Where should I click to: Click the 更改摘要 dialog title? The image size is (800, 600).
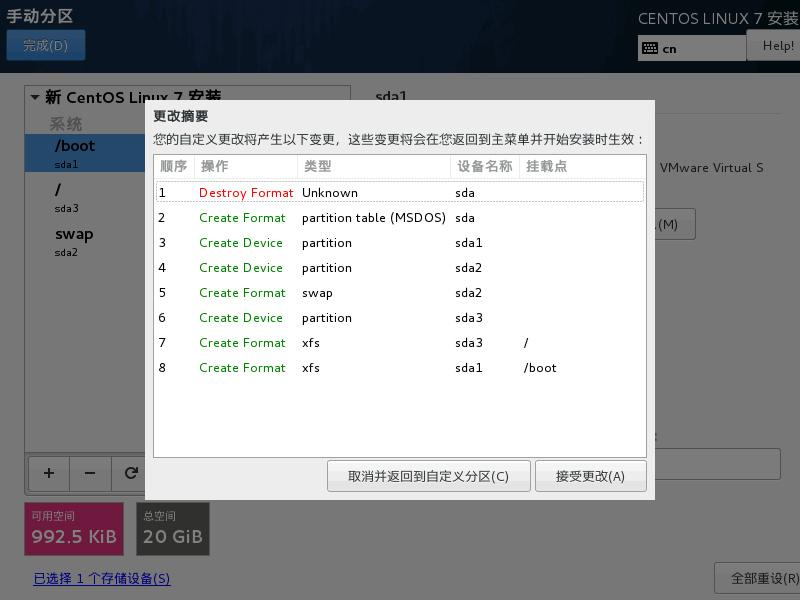(x=181, y=116)
